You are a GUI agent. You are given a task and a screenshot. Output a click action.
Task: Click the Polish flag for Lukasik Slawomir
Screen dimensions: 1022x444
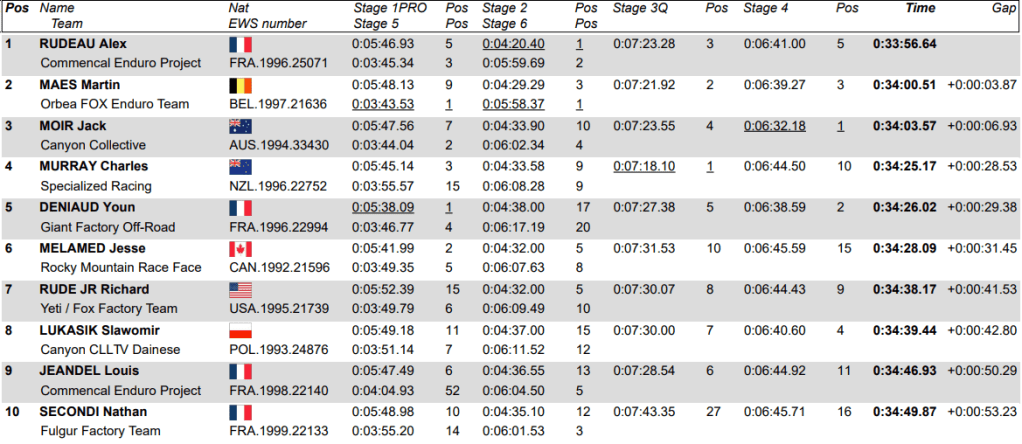(240, 330)
